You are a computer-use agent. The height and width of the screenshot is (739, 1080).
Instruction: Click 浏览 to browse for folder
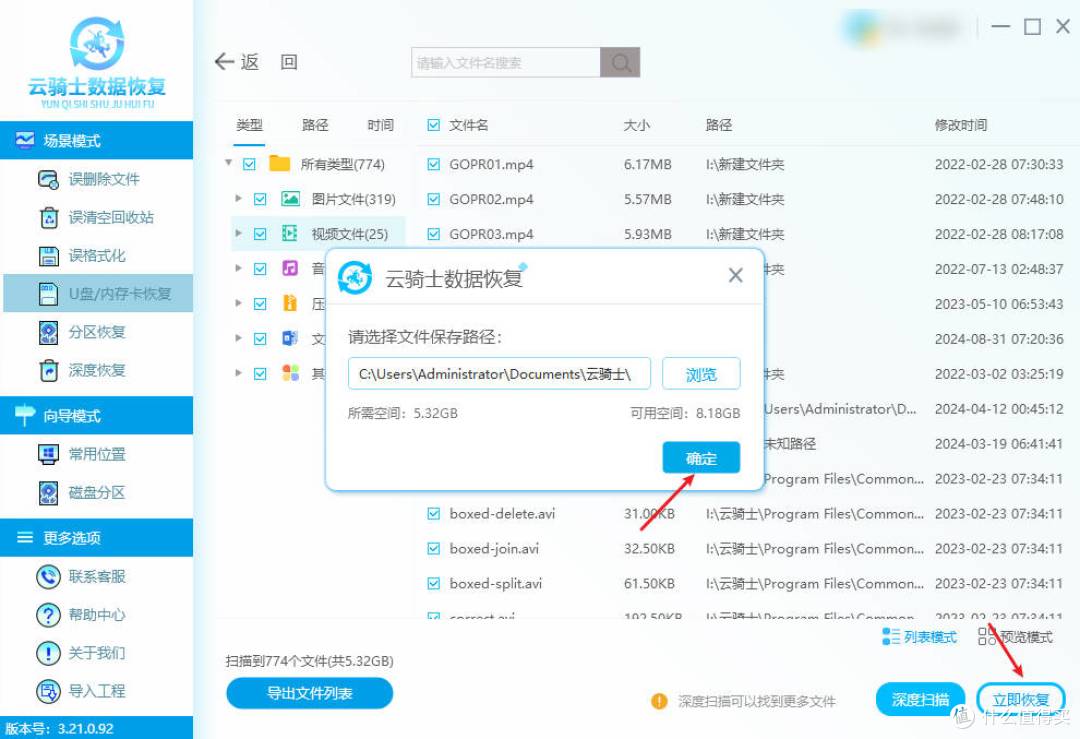(701, 374)
